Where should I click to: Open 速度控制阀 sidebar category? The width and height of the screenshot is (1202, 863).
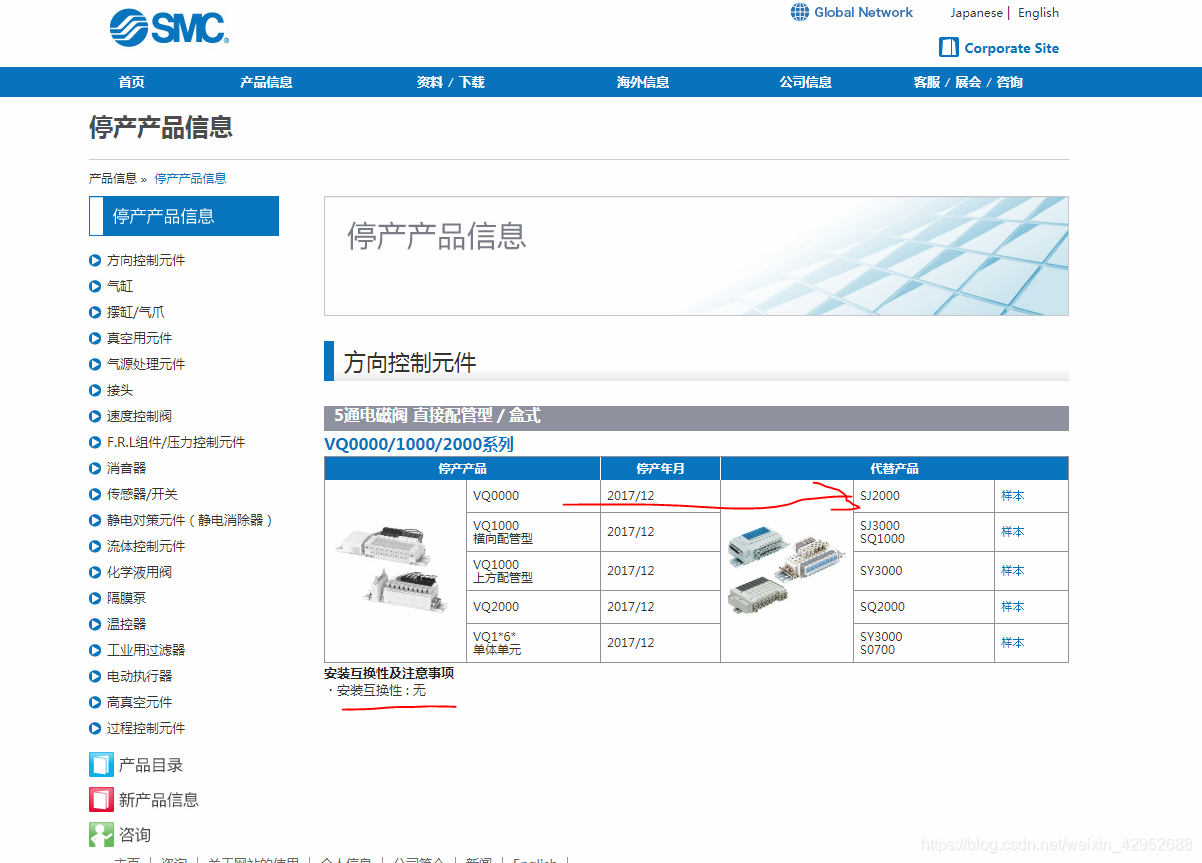coord(140,416)
